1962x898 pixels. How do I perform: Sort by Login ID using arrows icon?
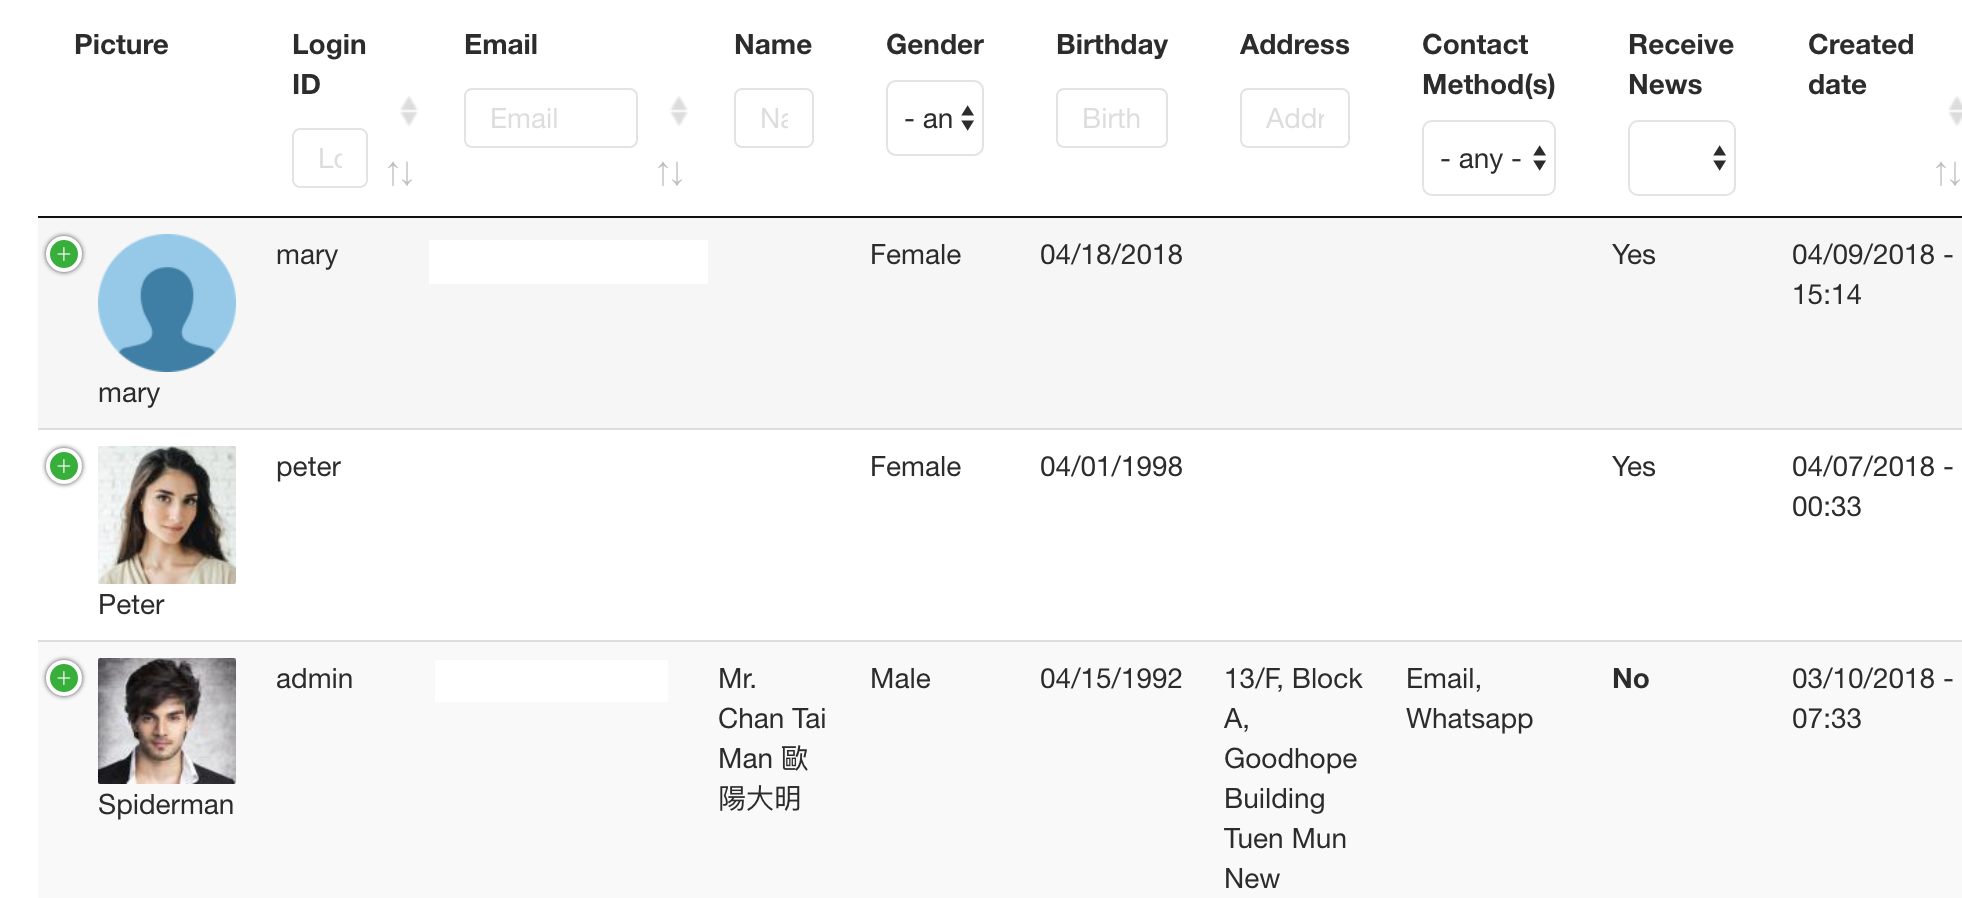(x=400, y=174)
